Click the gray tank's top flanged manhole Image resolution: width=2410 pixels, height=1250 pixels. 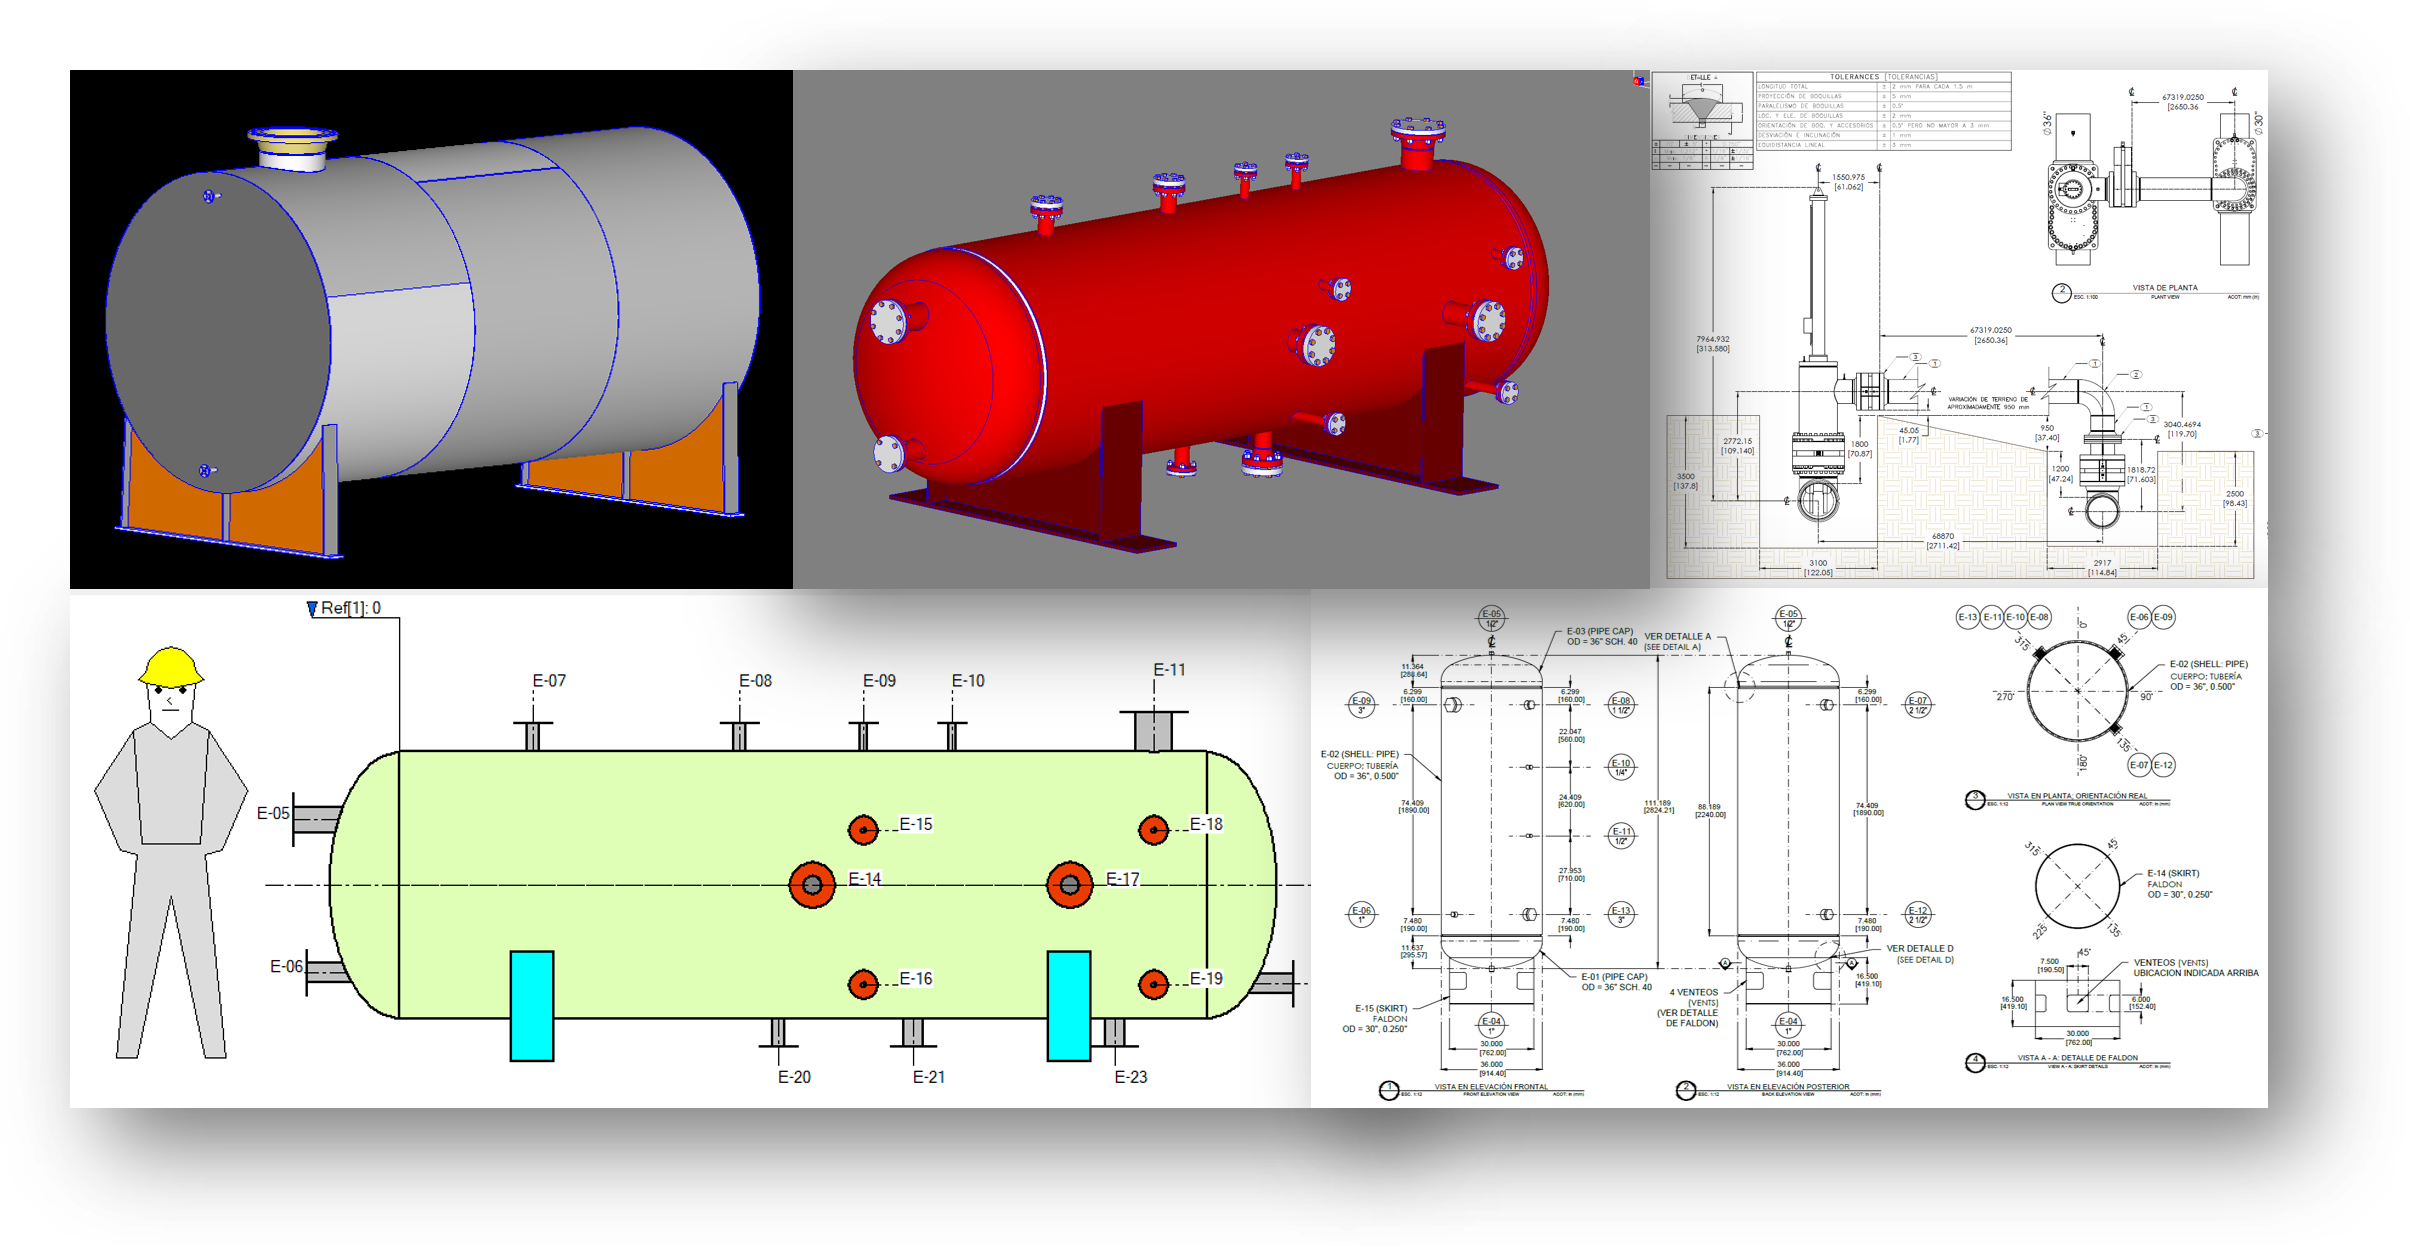292,148
